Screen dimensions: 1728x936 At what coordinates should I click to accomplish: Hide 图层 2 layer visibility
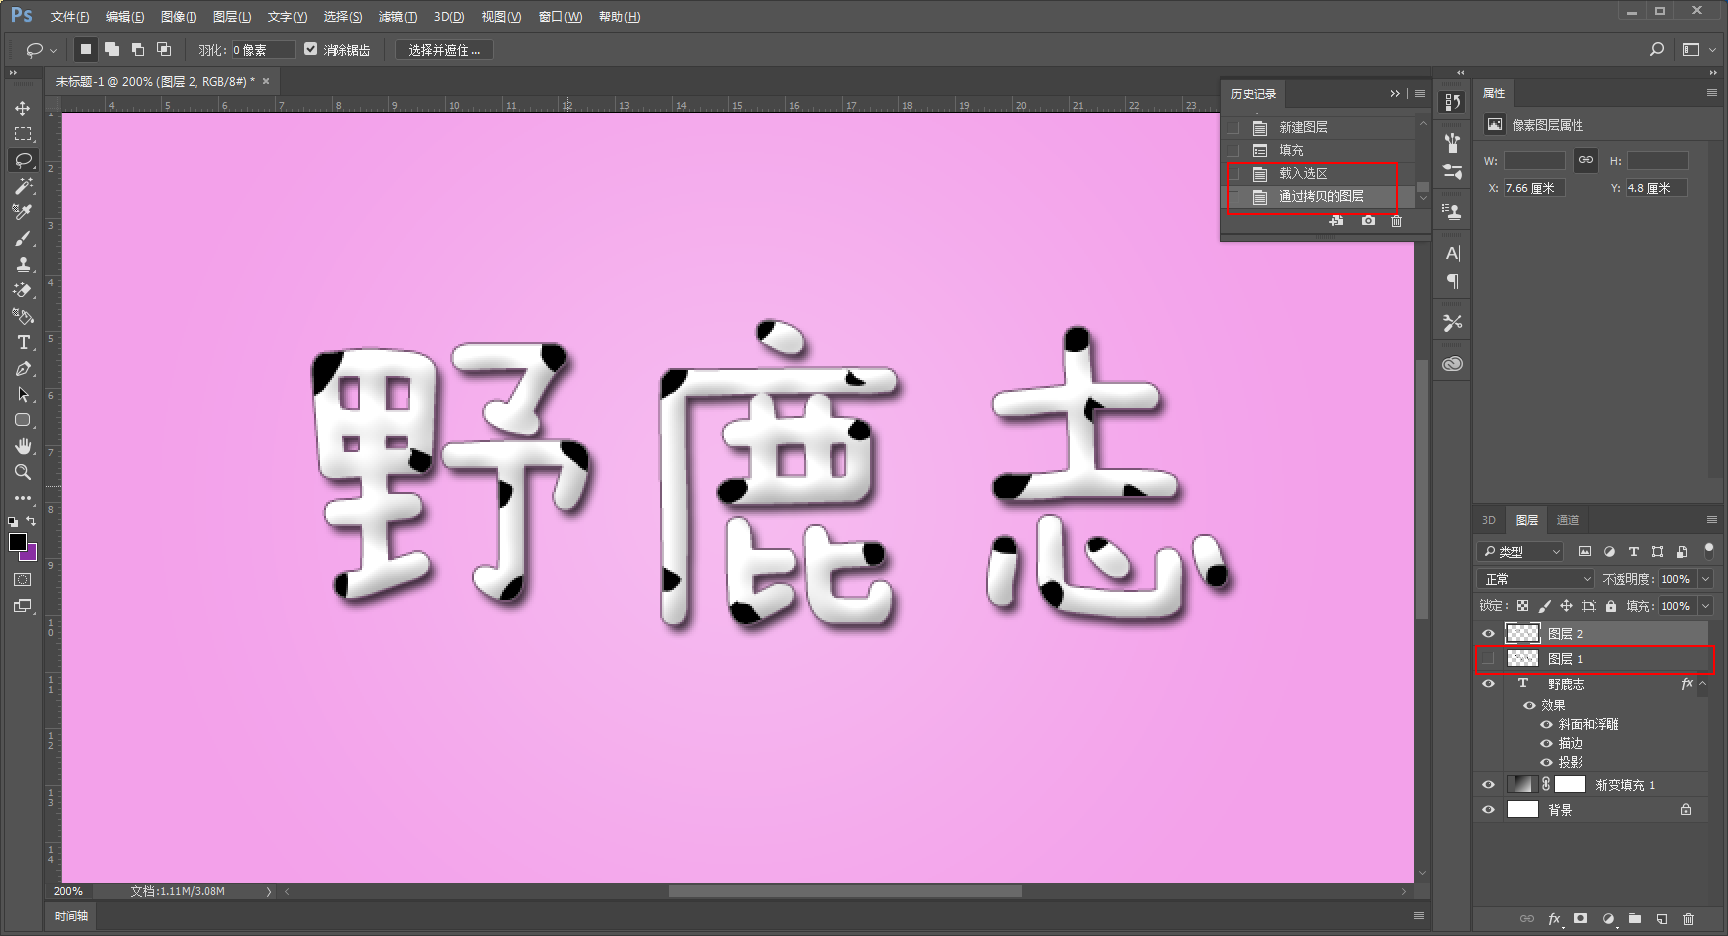click(x=1488, y=633)
